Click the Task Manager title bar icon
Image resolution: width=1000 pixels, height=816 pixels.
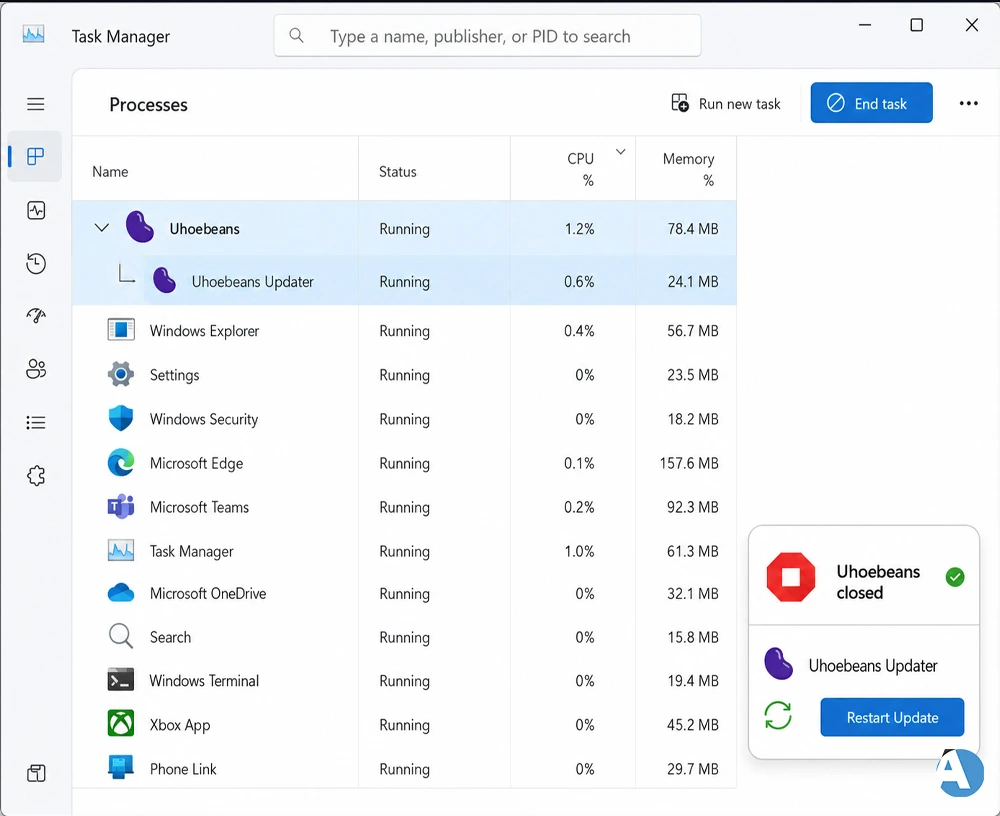(x=33, y=34)
